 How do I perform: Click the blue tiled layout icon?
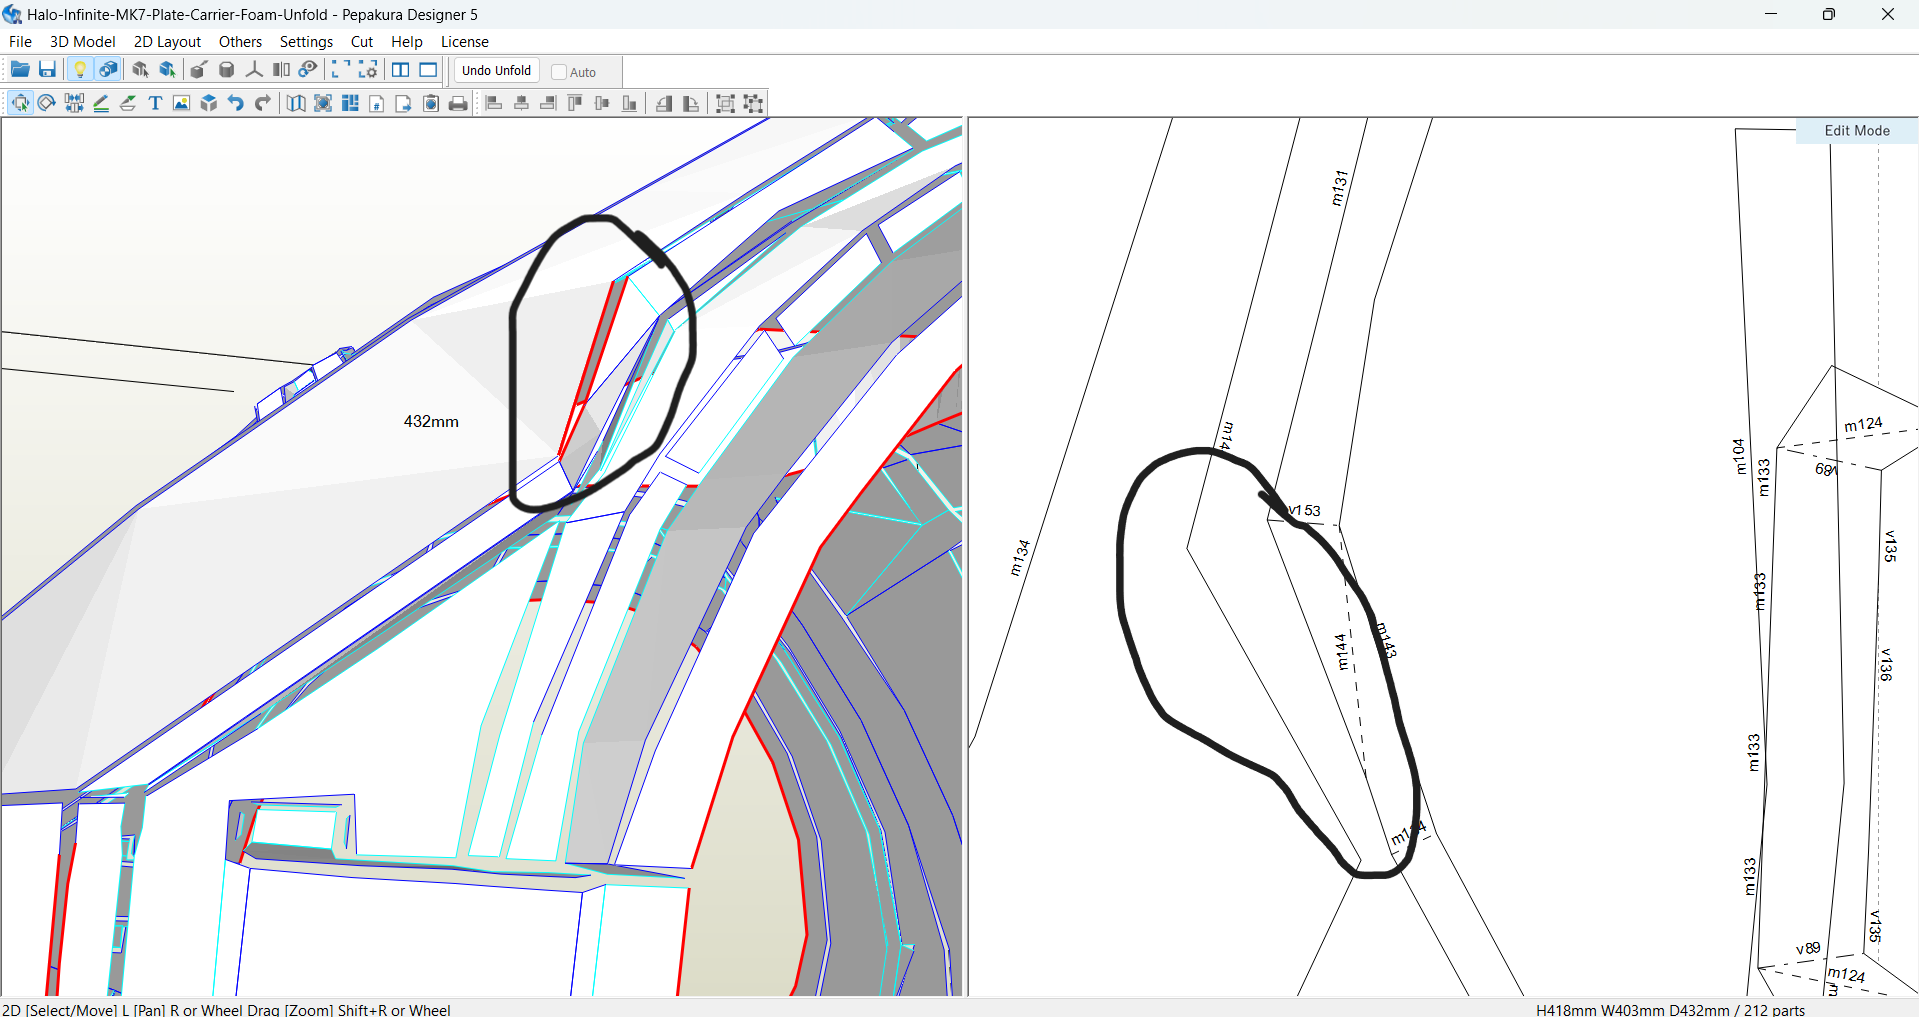click(350, 103)
